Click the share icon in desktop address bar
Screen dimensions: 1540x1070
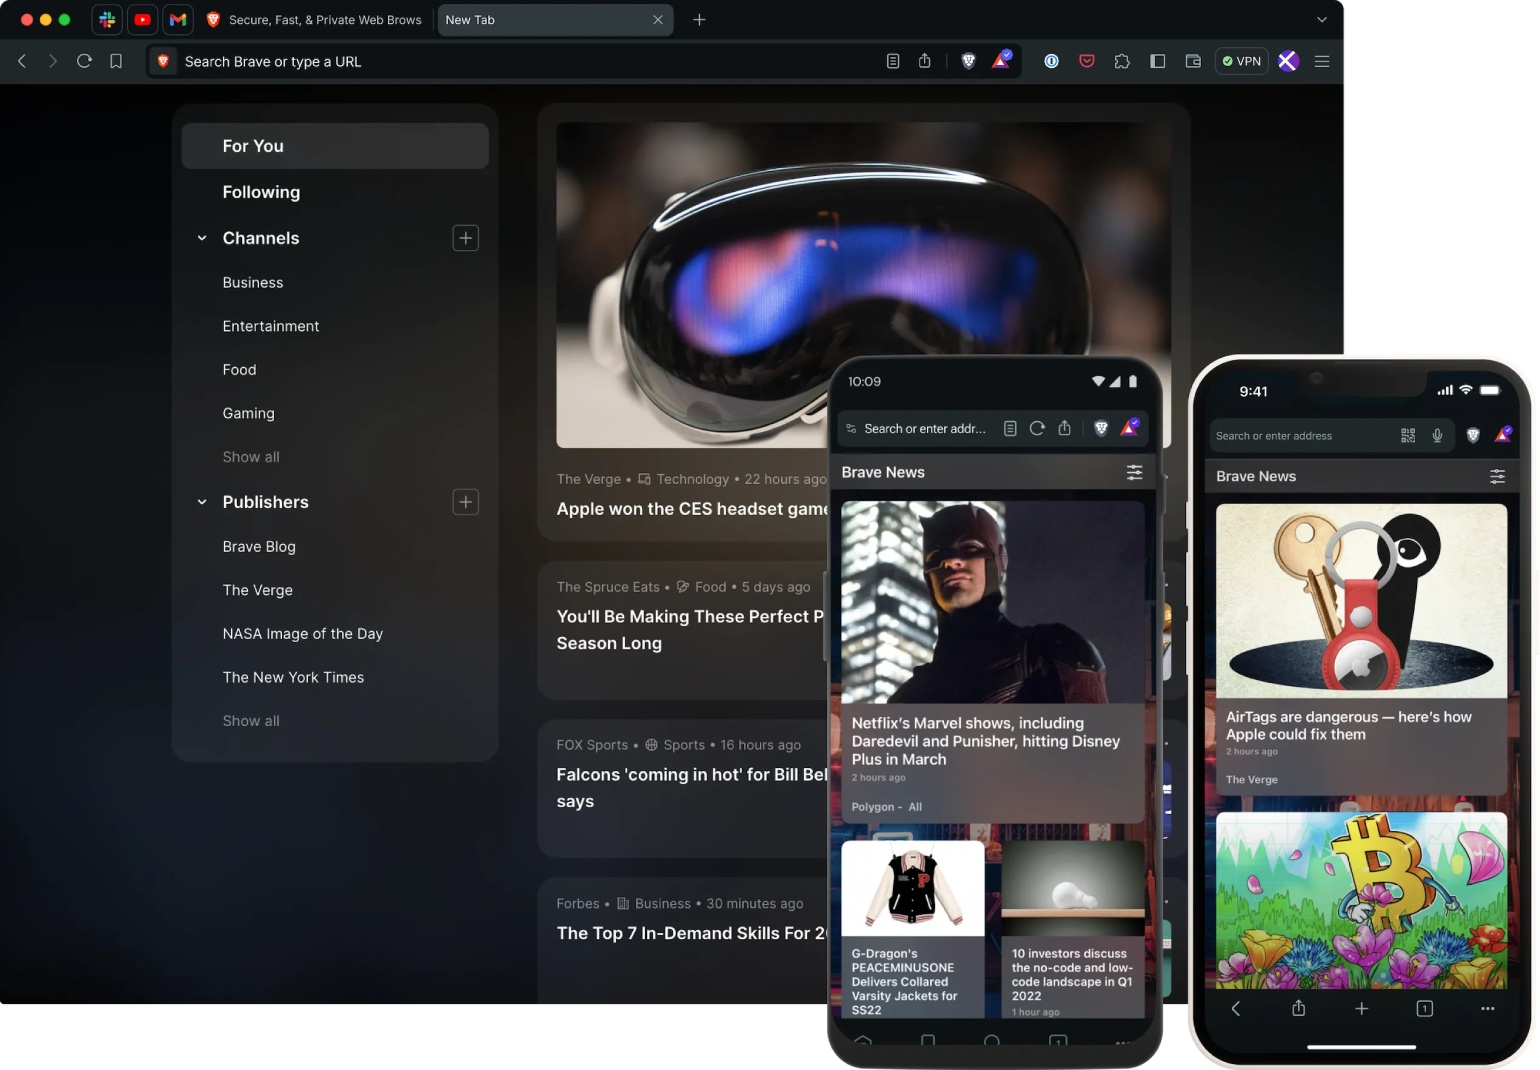tap(925, 61)
